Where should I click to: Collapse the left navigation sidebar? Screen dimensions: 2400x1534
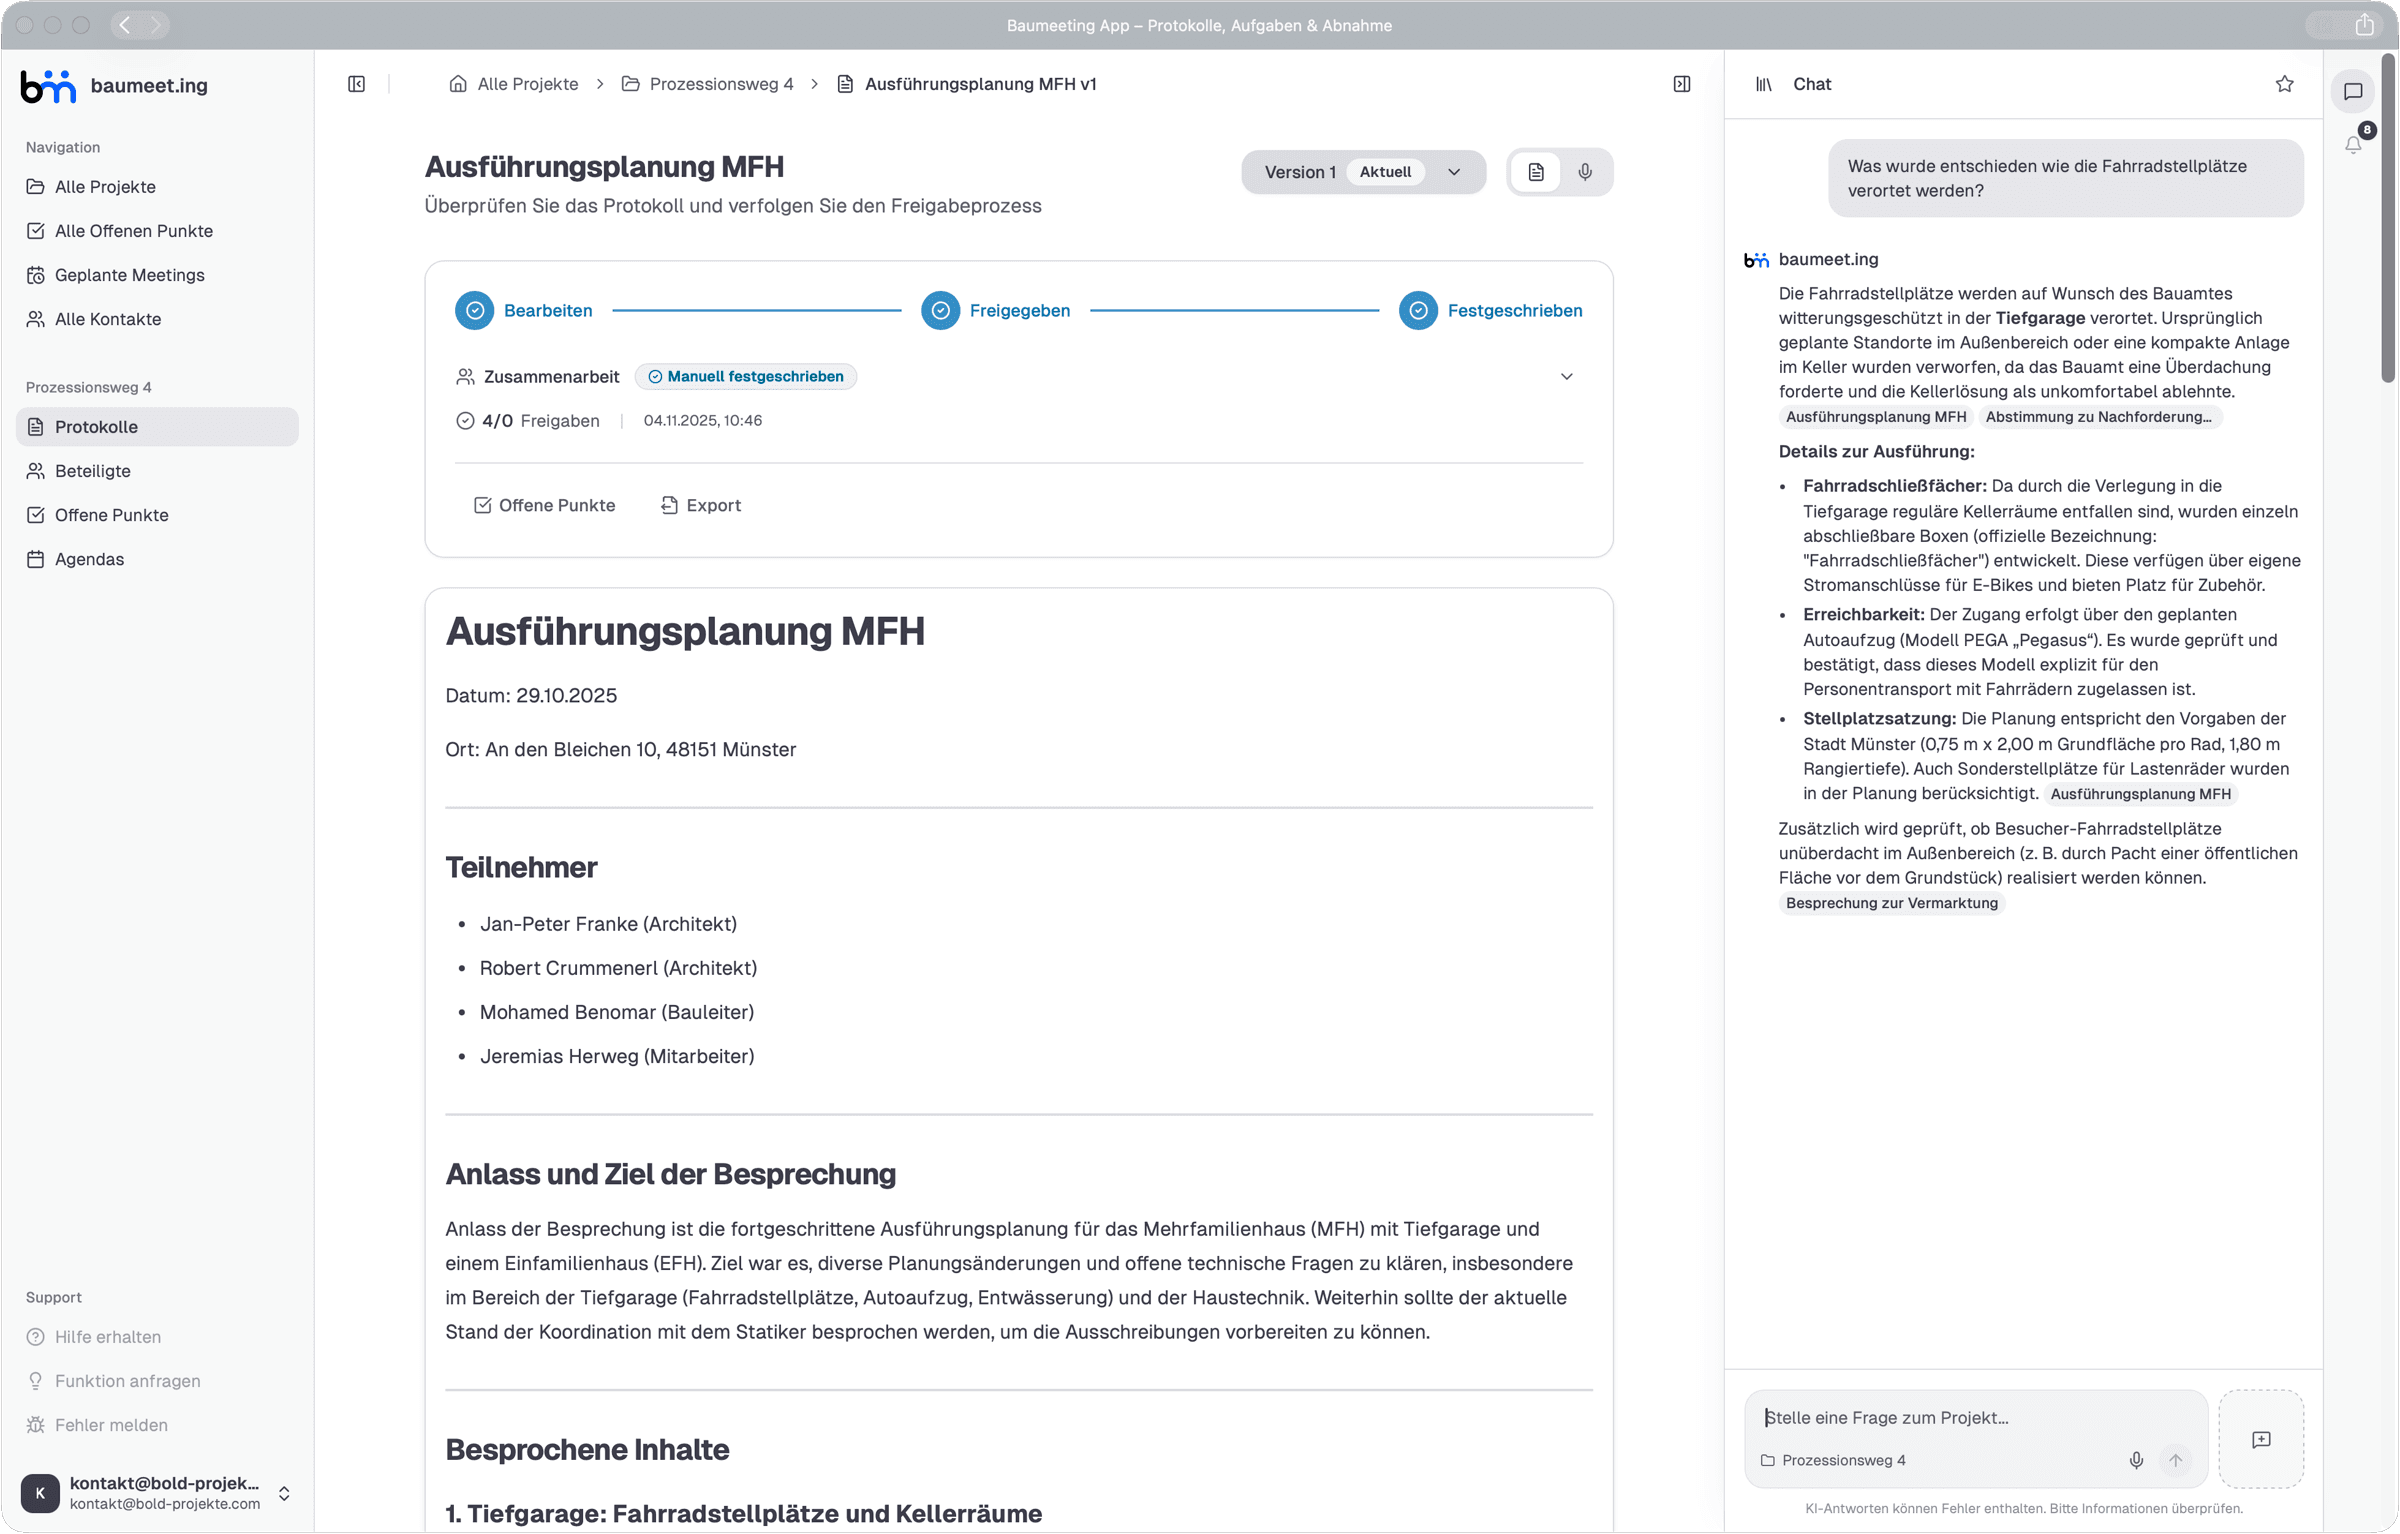pyautogui.click(x=357, y=84)
